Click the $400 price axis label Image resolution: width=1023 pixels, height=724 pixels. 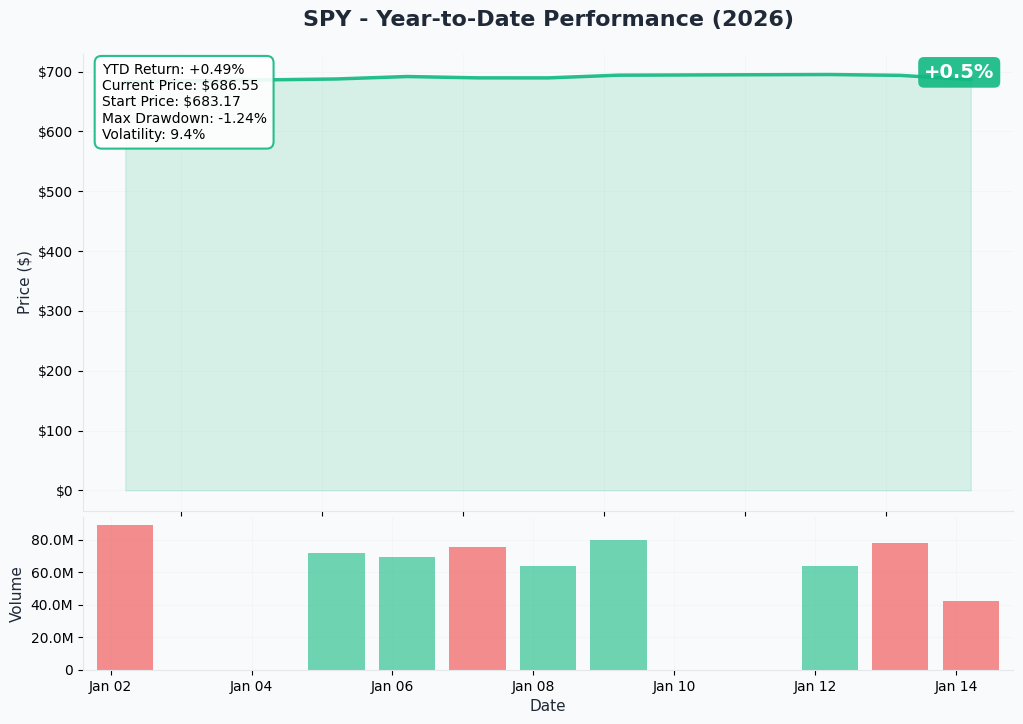pos(55,252)
